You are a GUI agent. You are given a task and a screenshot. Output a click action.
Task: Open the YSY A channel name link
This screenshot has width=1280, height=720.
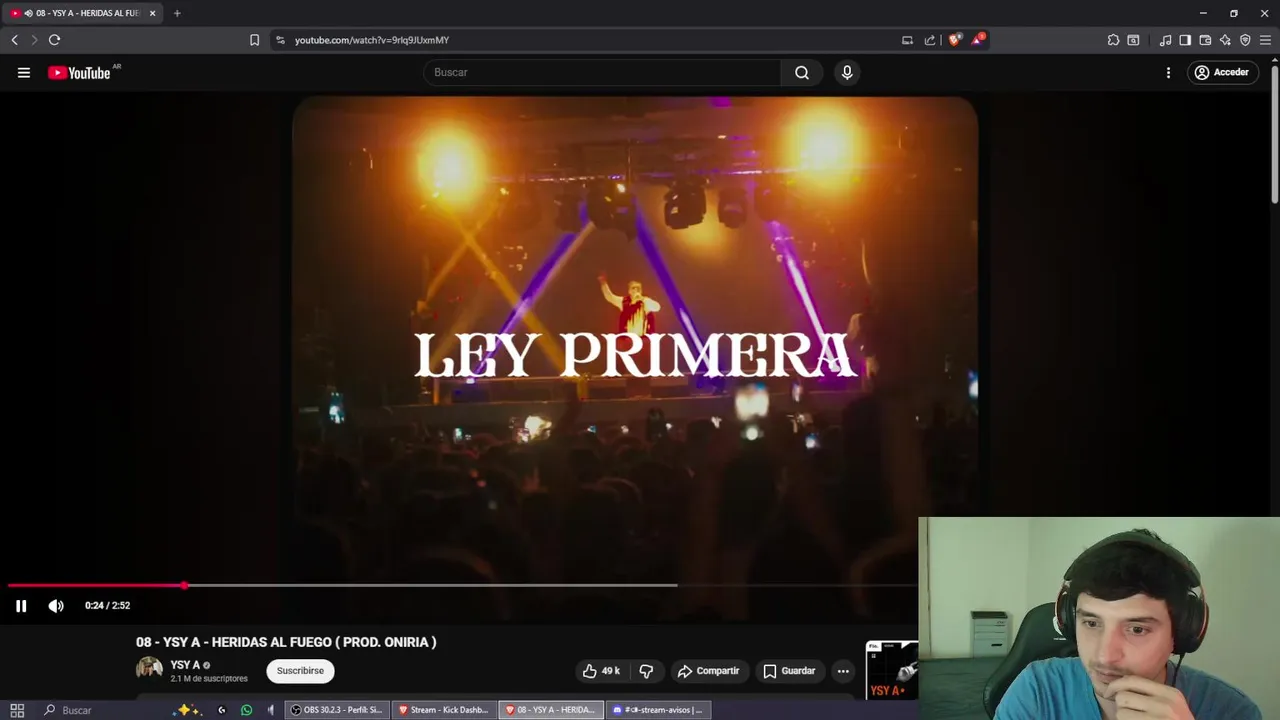[185, 665]
